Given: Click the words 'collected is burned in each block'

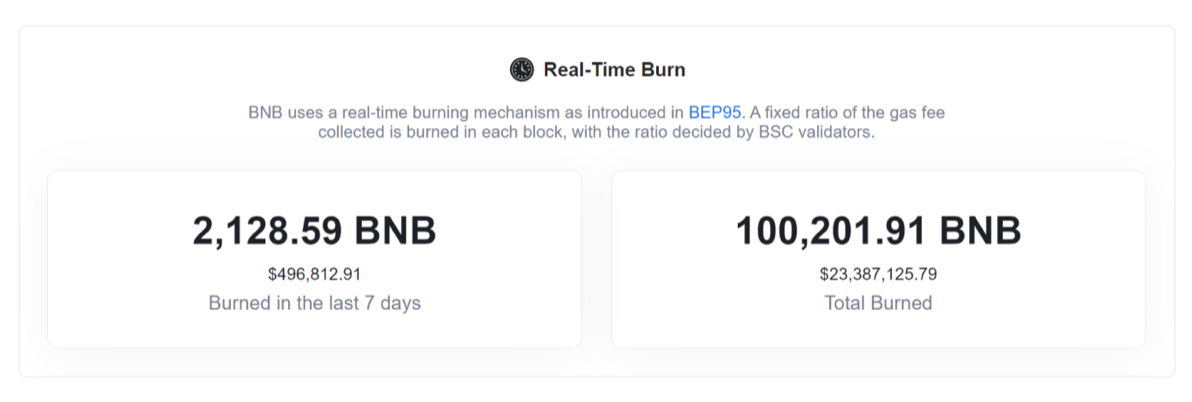Looking at the screenshot, I should (x=442, y=132).
